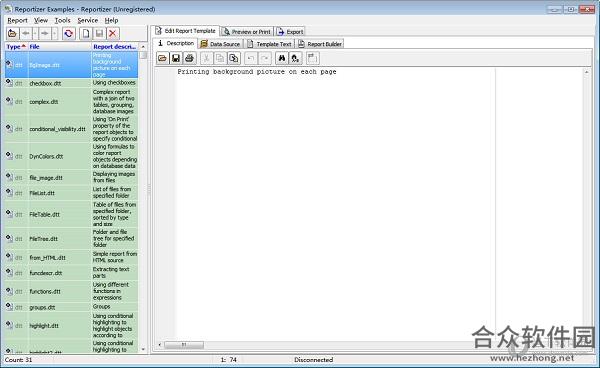
Task: Click the 'Disconnected' status bar entry
Action: (313, 360)
